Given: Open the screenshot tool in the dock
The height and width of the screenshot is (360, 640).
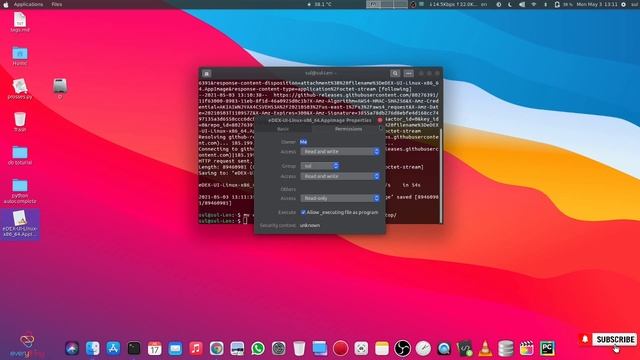Looking at the screenshot, I should pos(361,348).
